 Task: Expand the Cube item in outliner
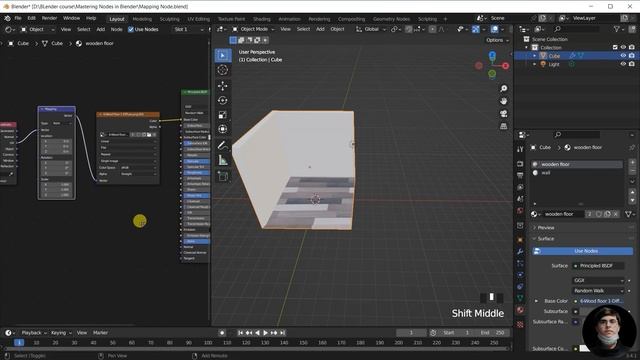click(x=535, y=56)
